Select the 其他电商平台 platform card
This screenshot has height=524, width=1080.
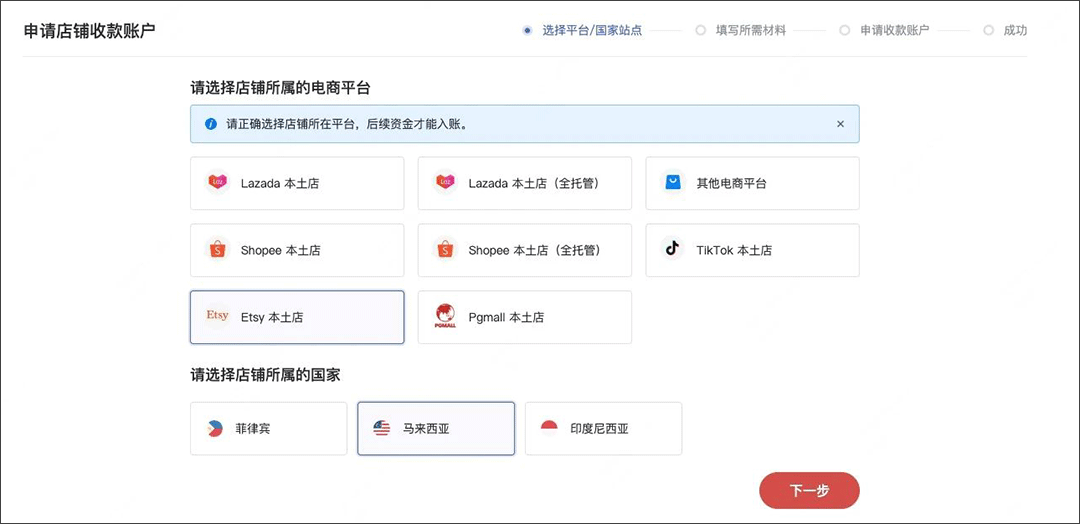click(752, 183)
